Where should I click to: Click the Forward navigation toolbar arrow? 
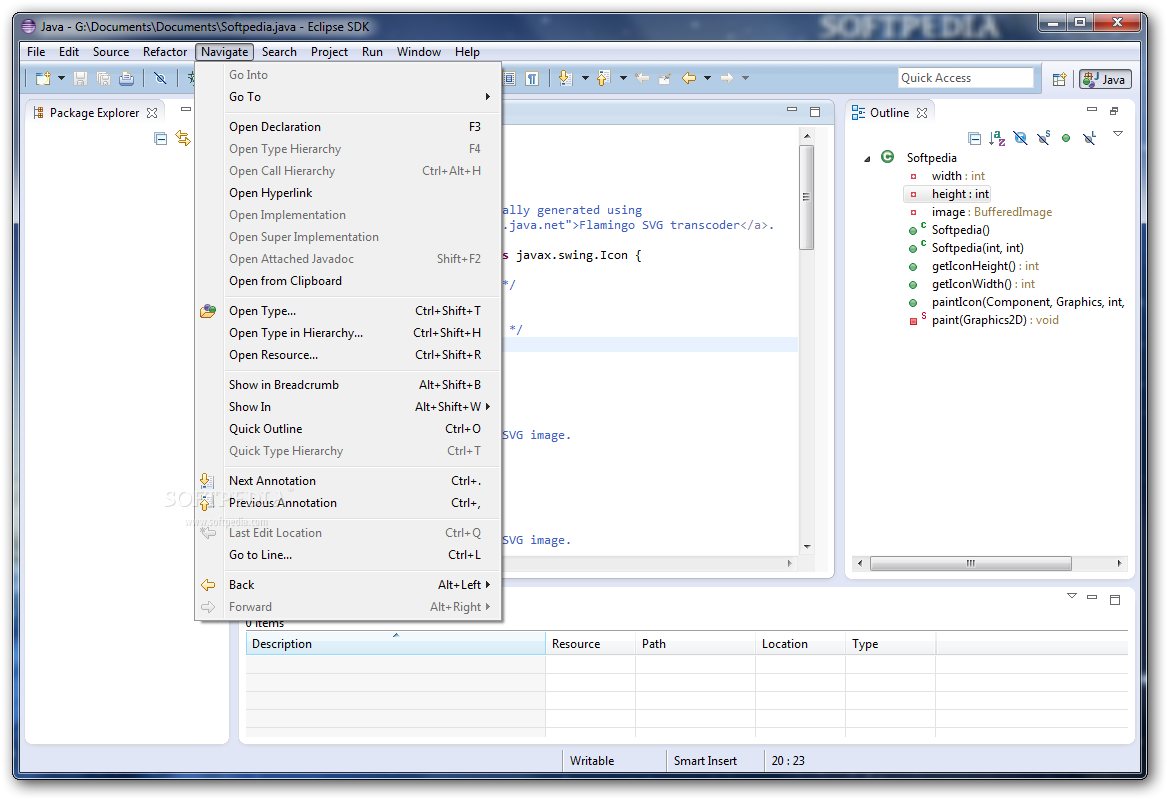tap(727, 78)
